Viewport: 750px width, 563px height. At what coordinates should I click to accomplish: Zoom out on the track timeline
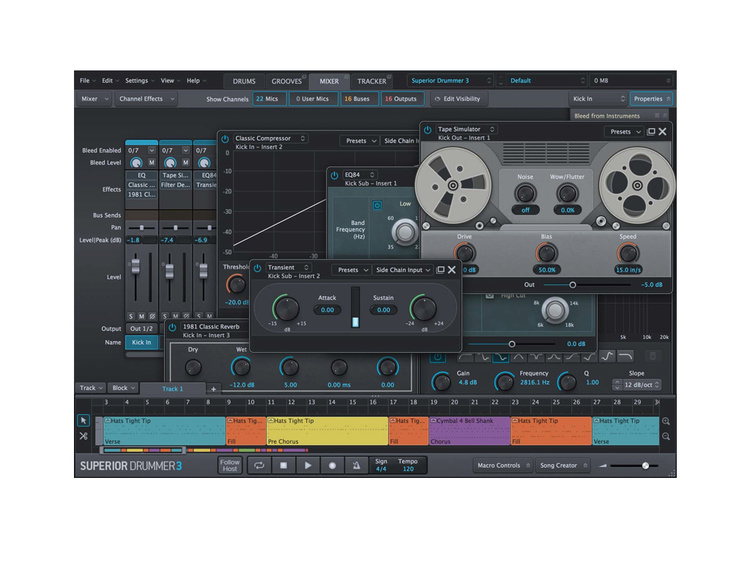click(x=666, y=436)
